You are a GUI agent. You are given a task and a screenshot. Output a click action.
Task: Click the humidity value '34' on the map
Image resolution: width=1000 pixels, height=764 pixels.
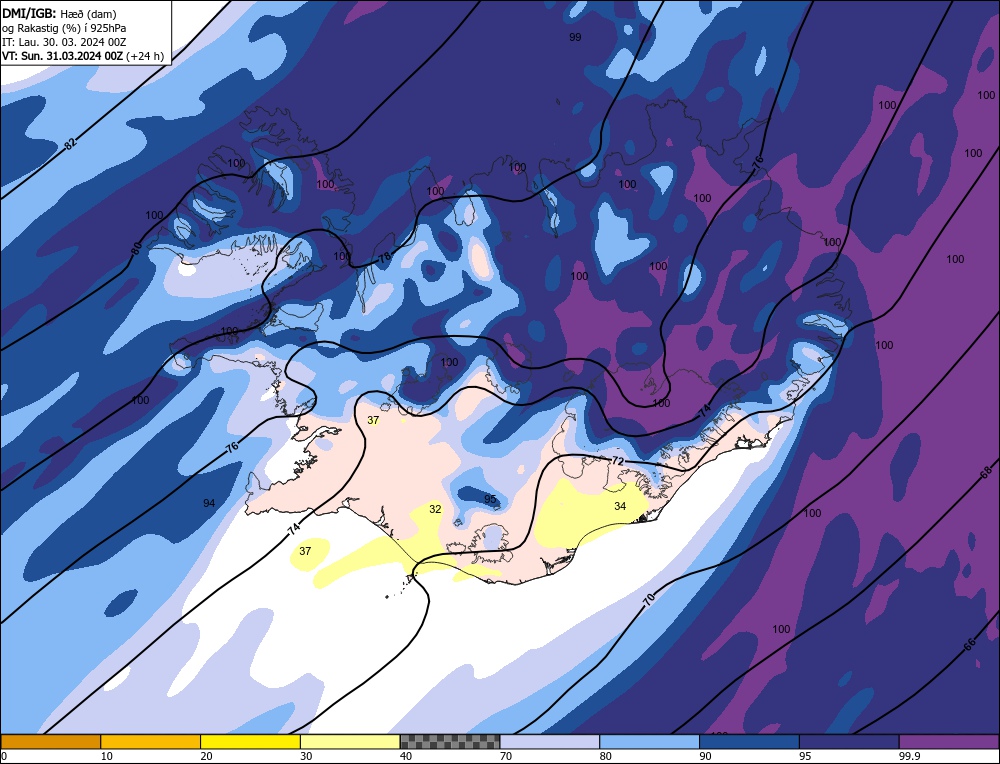620,506
